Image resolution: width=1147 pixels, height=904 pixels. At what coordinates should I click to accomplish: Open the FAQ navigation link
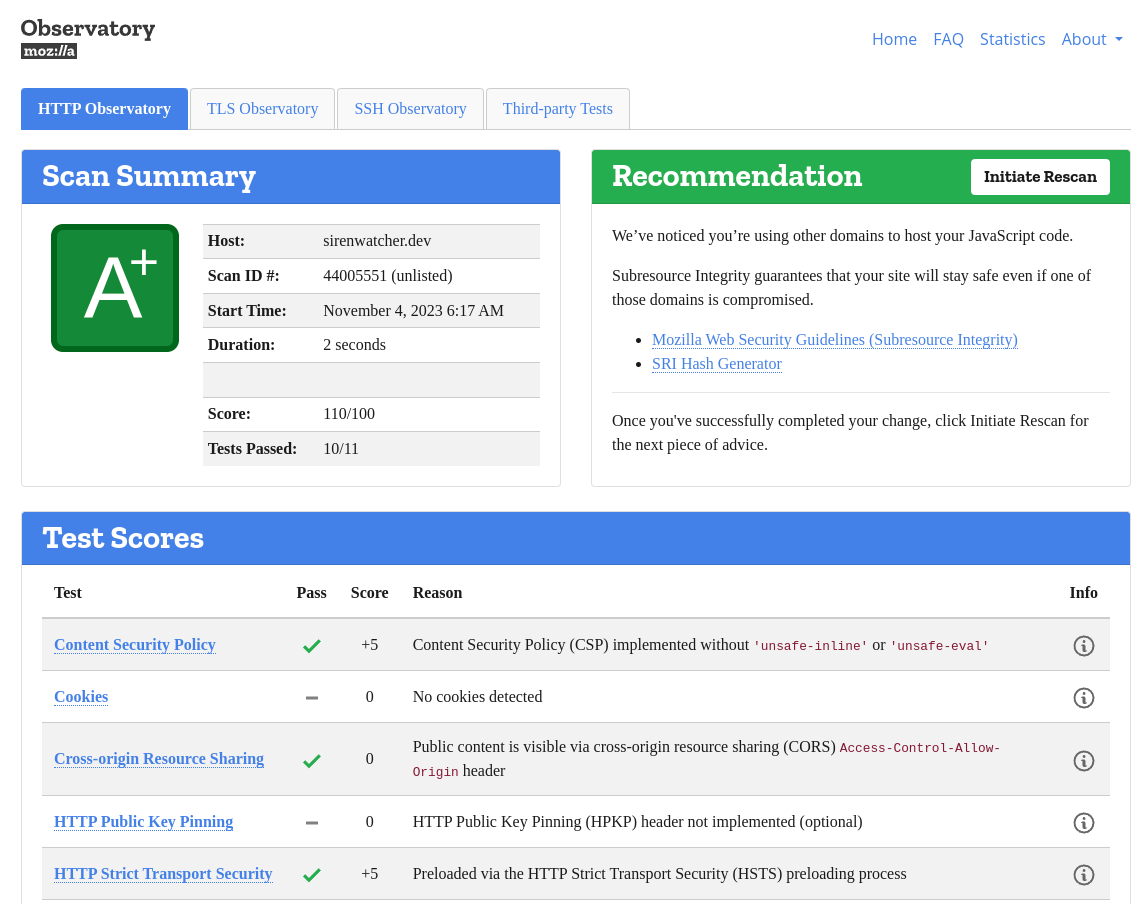coord(948,39)
